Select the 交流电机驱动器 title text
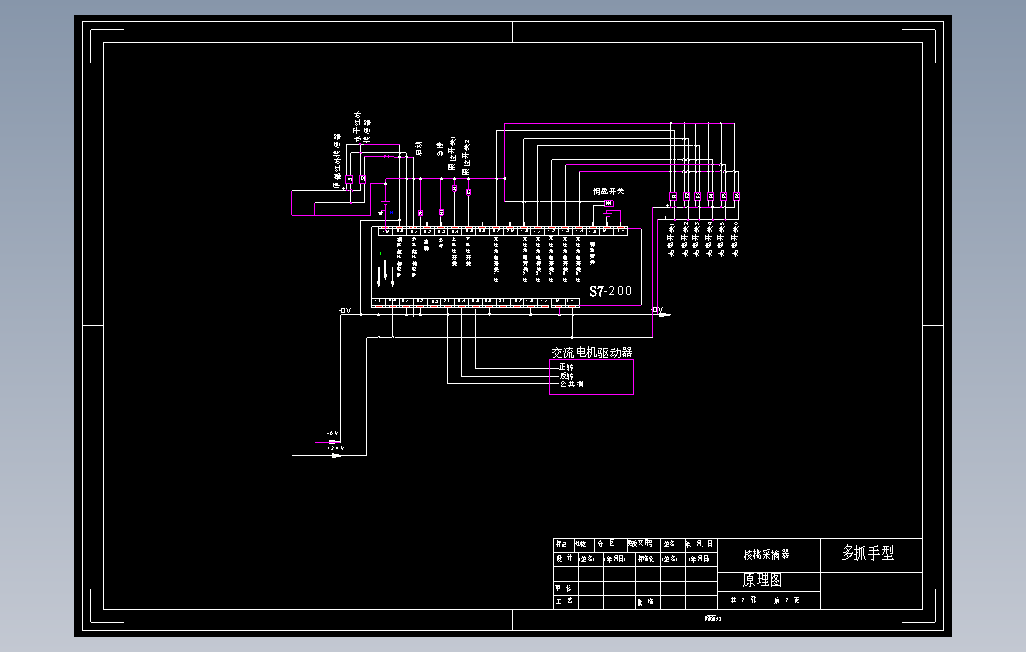1026x652 pixels. click(x=592, y=352)
